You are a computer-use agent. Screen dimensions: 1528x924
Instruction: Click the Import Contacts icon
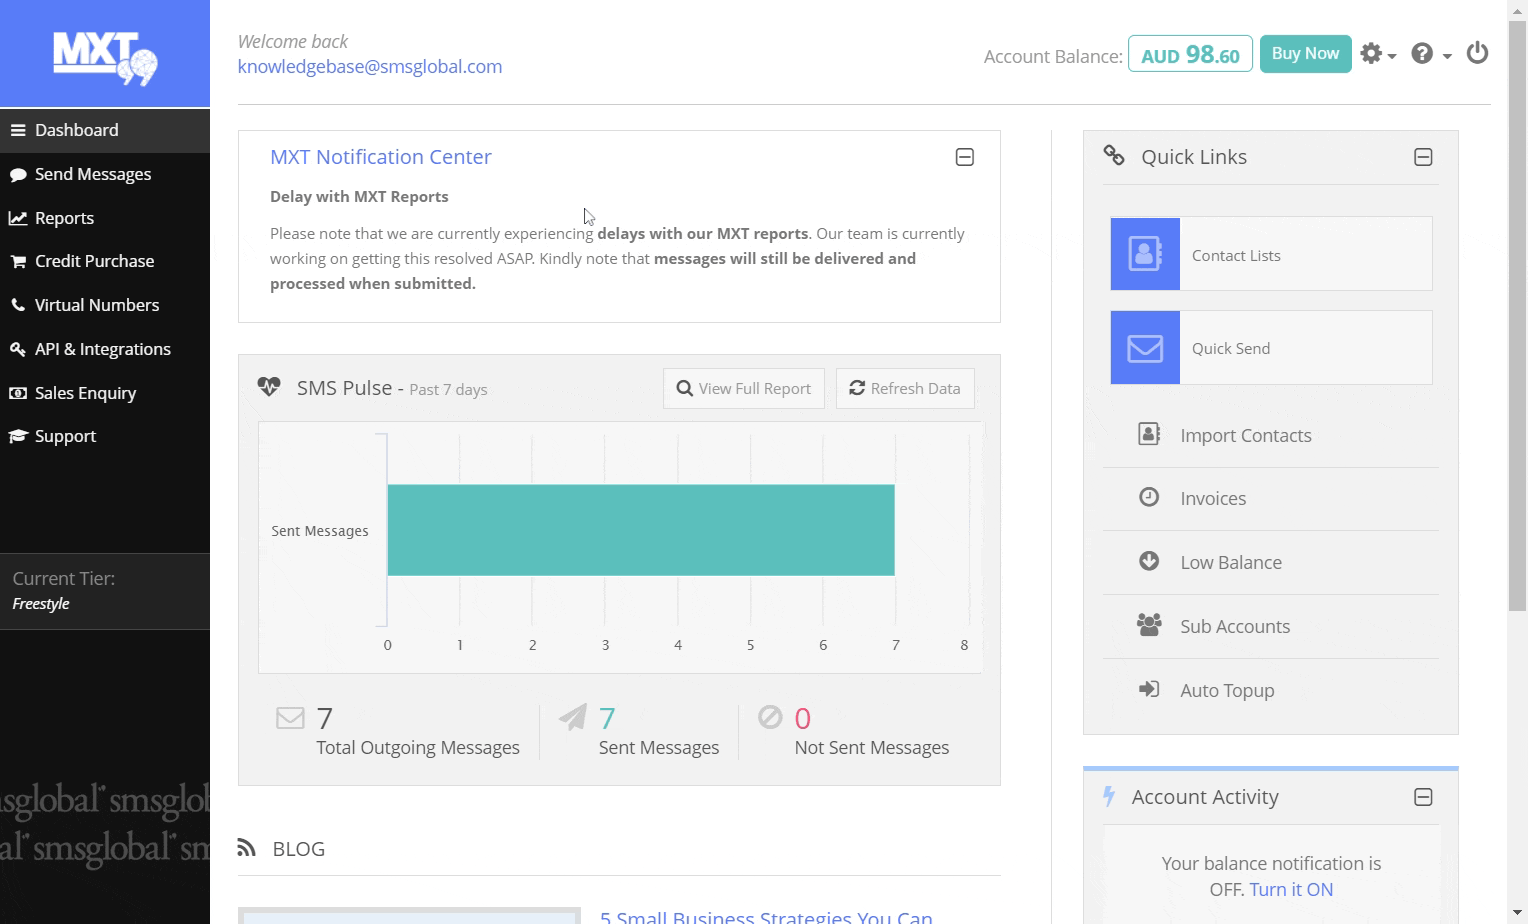[x=1149, y=434]
